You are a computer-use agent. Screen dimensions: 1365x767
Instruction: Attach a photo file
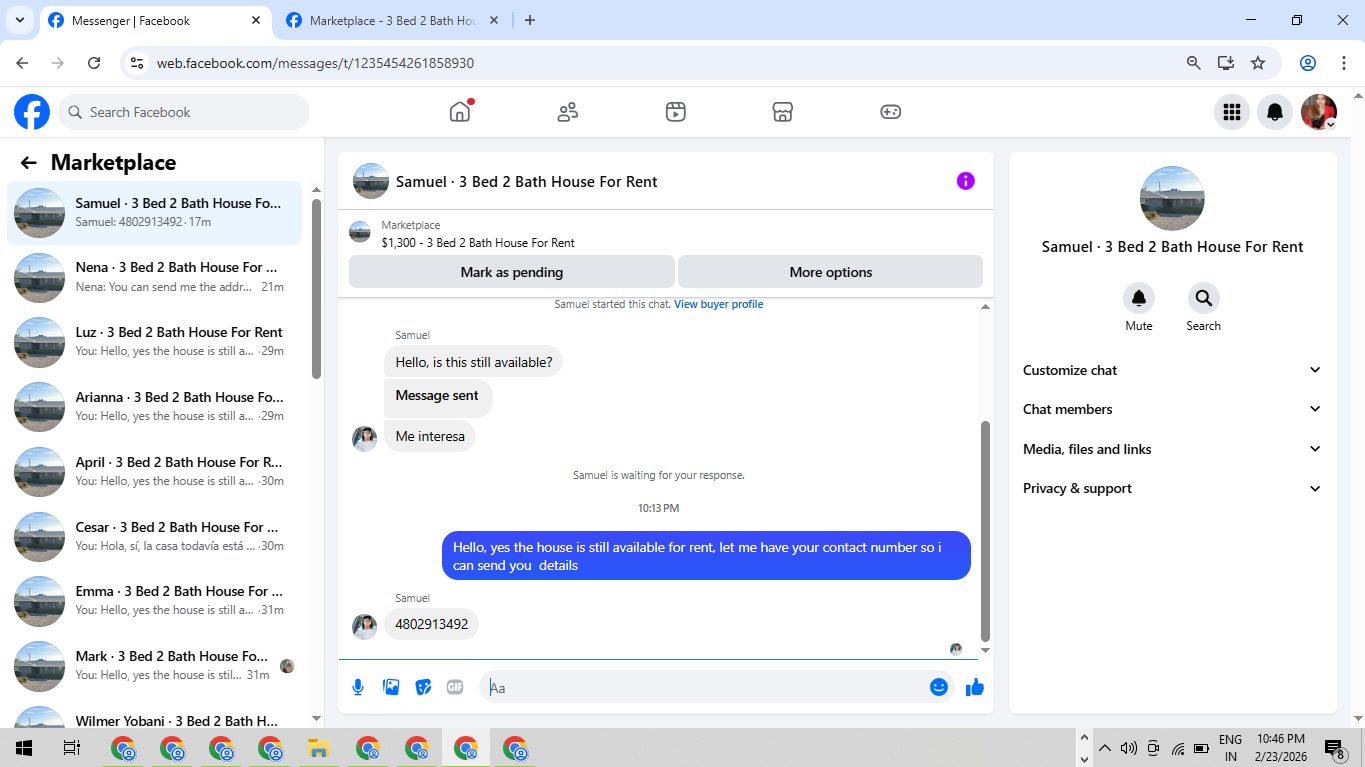[391, 687]
